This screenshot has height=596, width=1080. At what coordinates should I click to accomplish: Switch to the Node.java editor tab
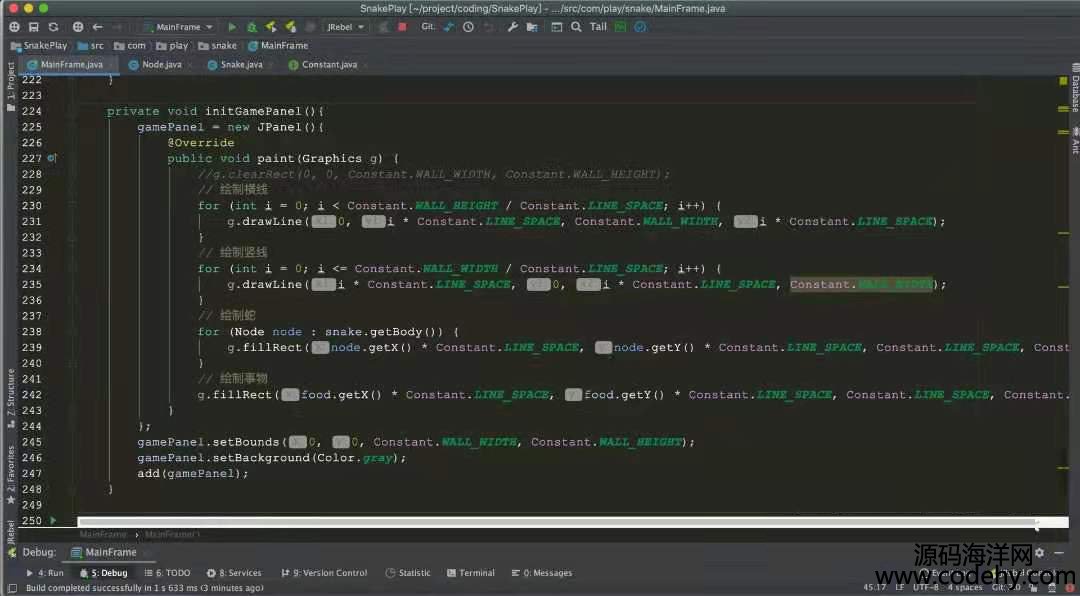pyautogui.click(x=156, y=65)
